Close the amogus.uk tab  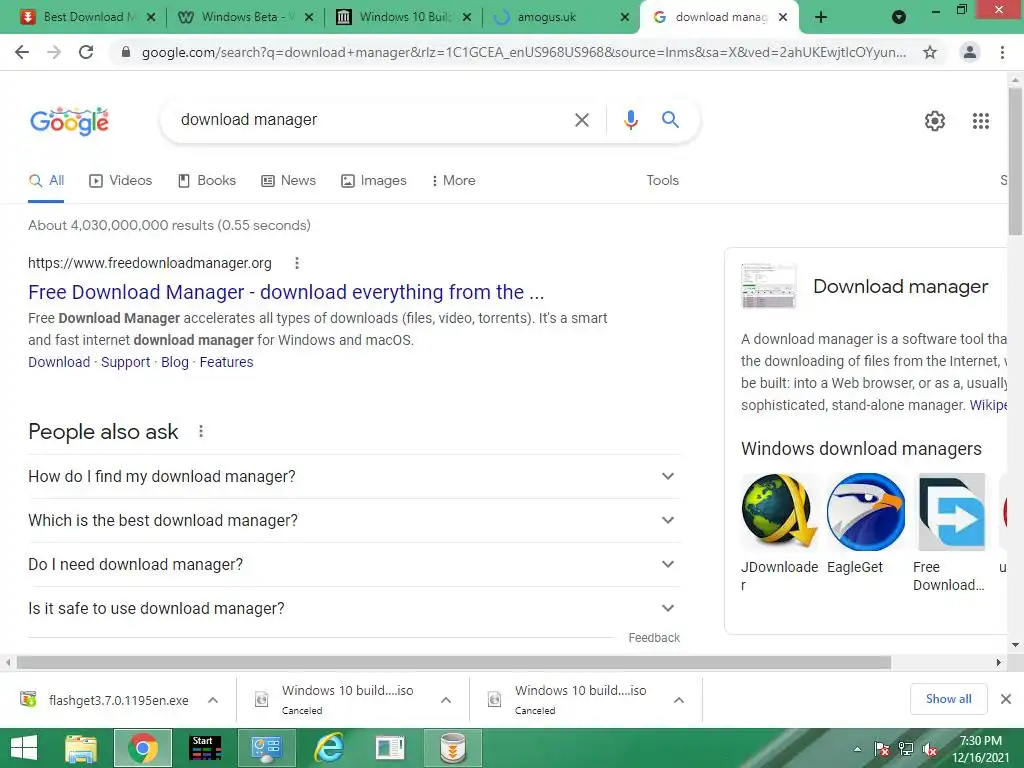coord(625,18)
